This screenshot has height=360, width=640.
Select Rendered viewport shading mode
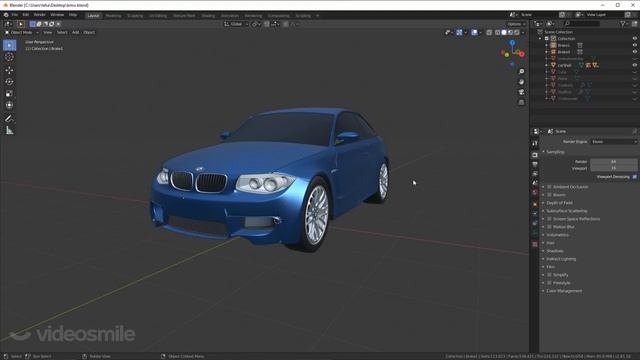(x=517, y=32)
